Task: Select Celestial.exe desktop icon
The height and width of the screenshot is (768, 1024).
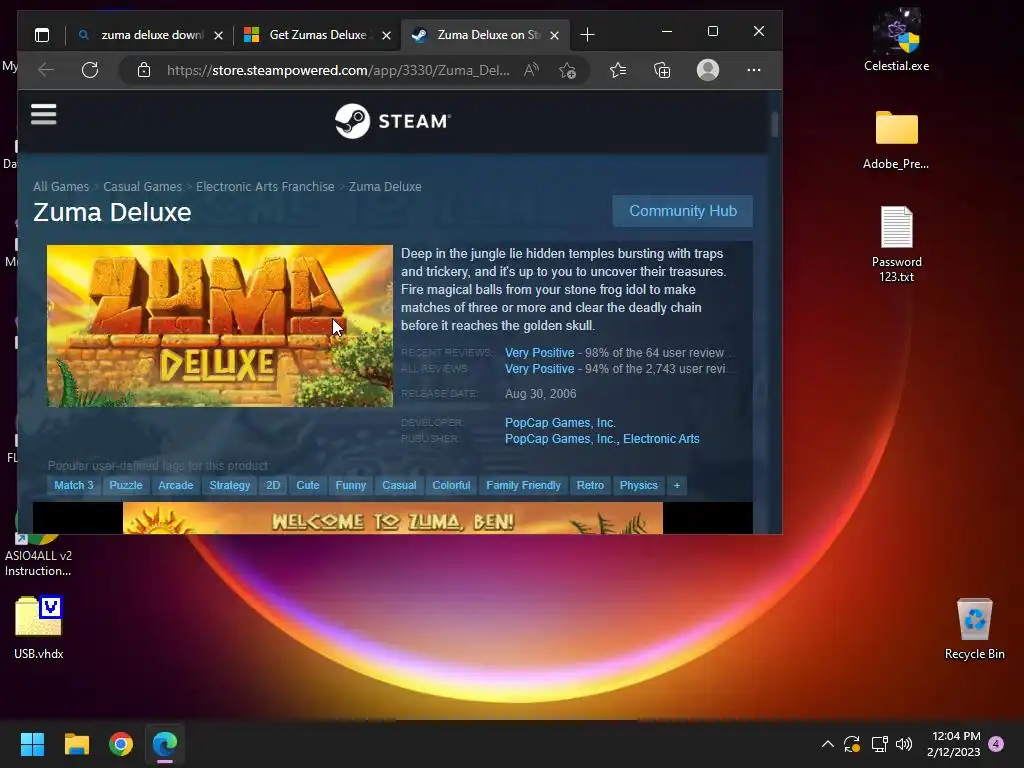Action: tap(897, 40)
